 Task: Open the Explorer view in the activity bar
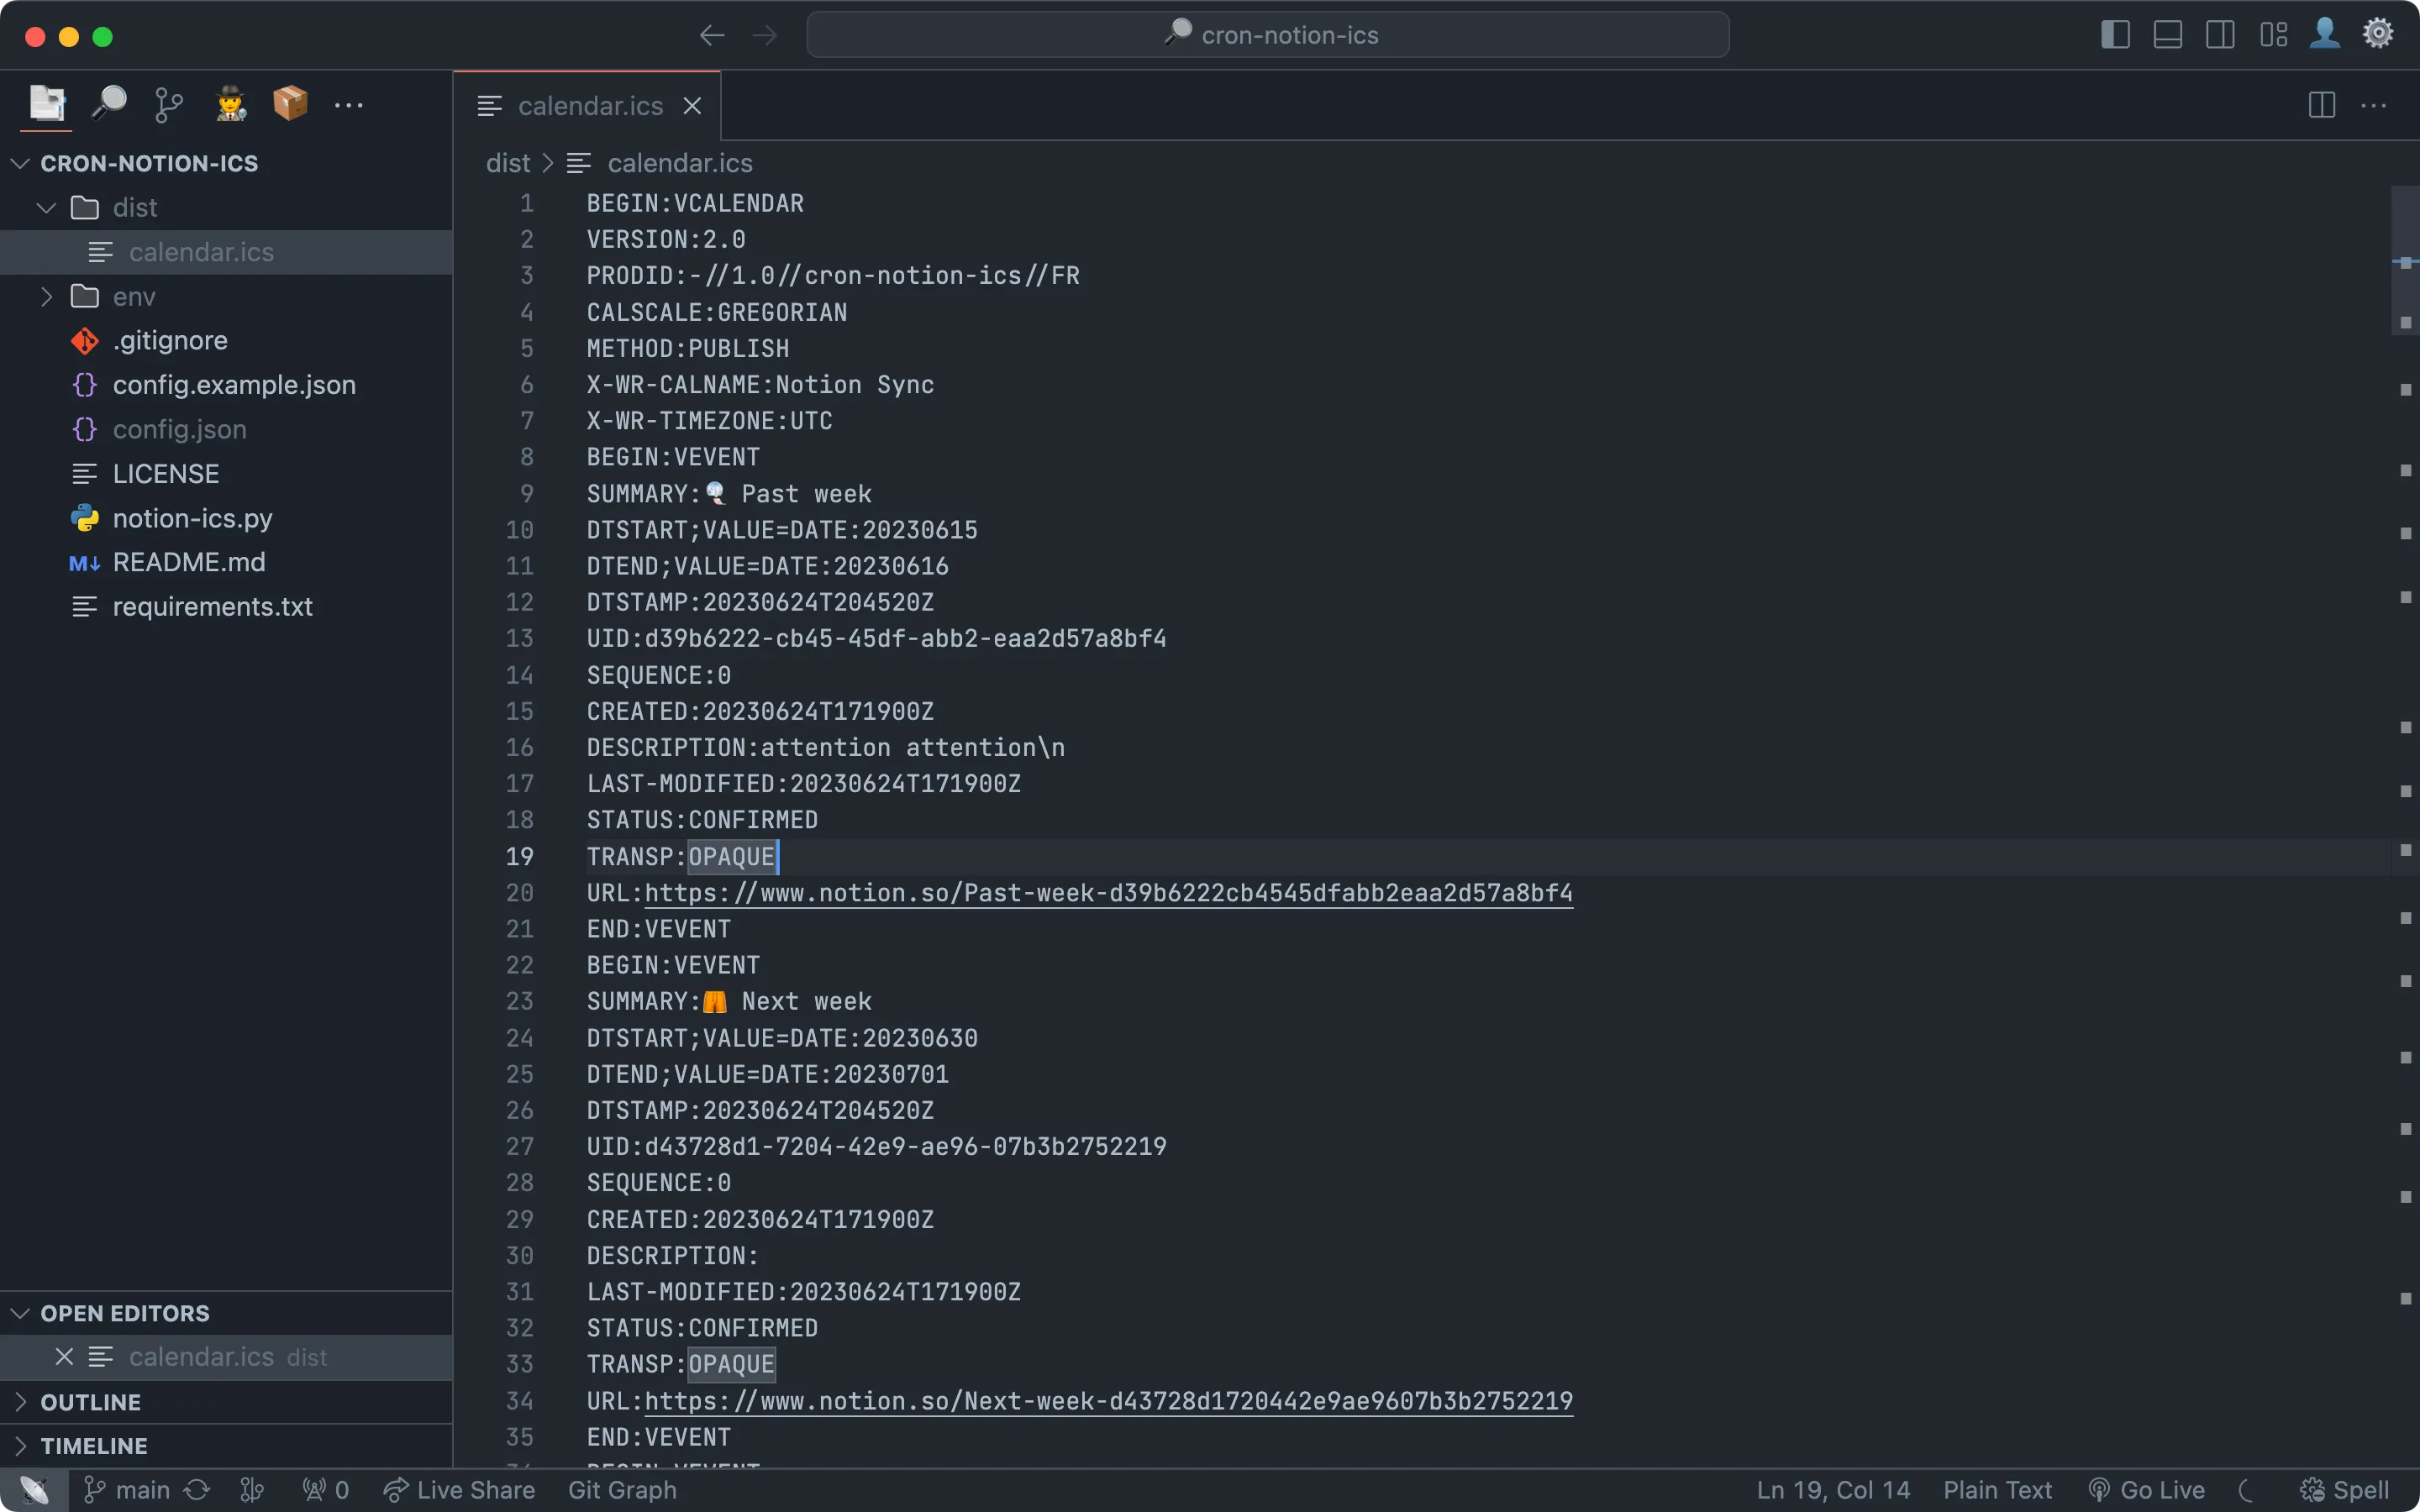pos(47,104)
